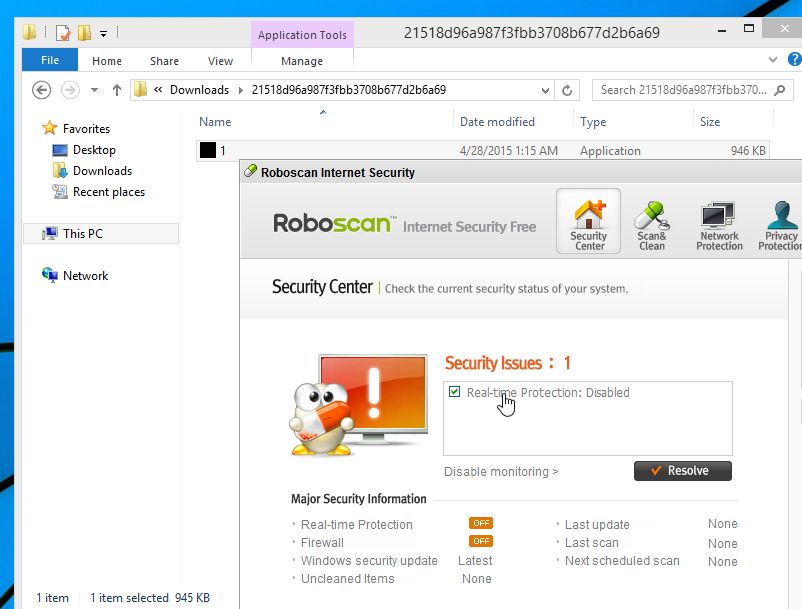
Task: Maximize the File Explorer window
Action: click(x=748, y=29)
